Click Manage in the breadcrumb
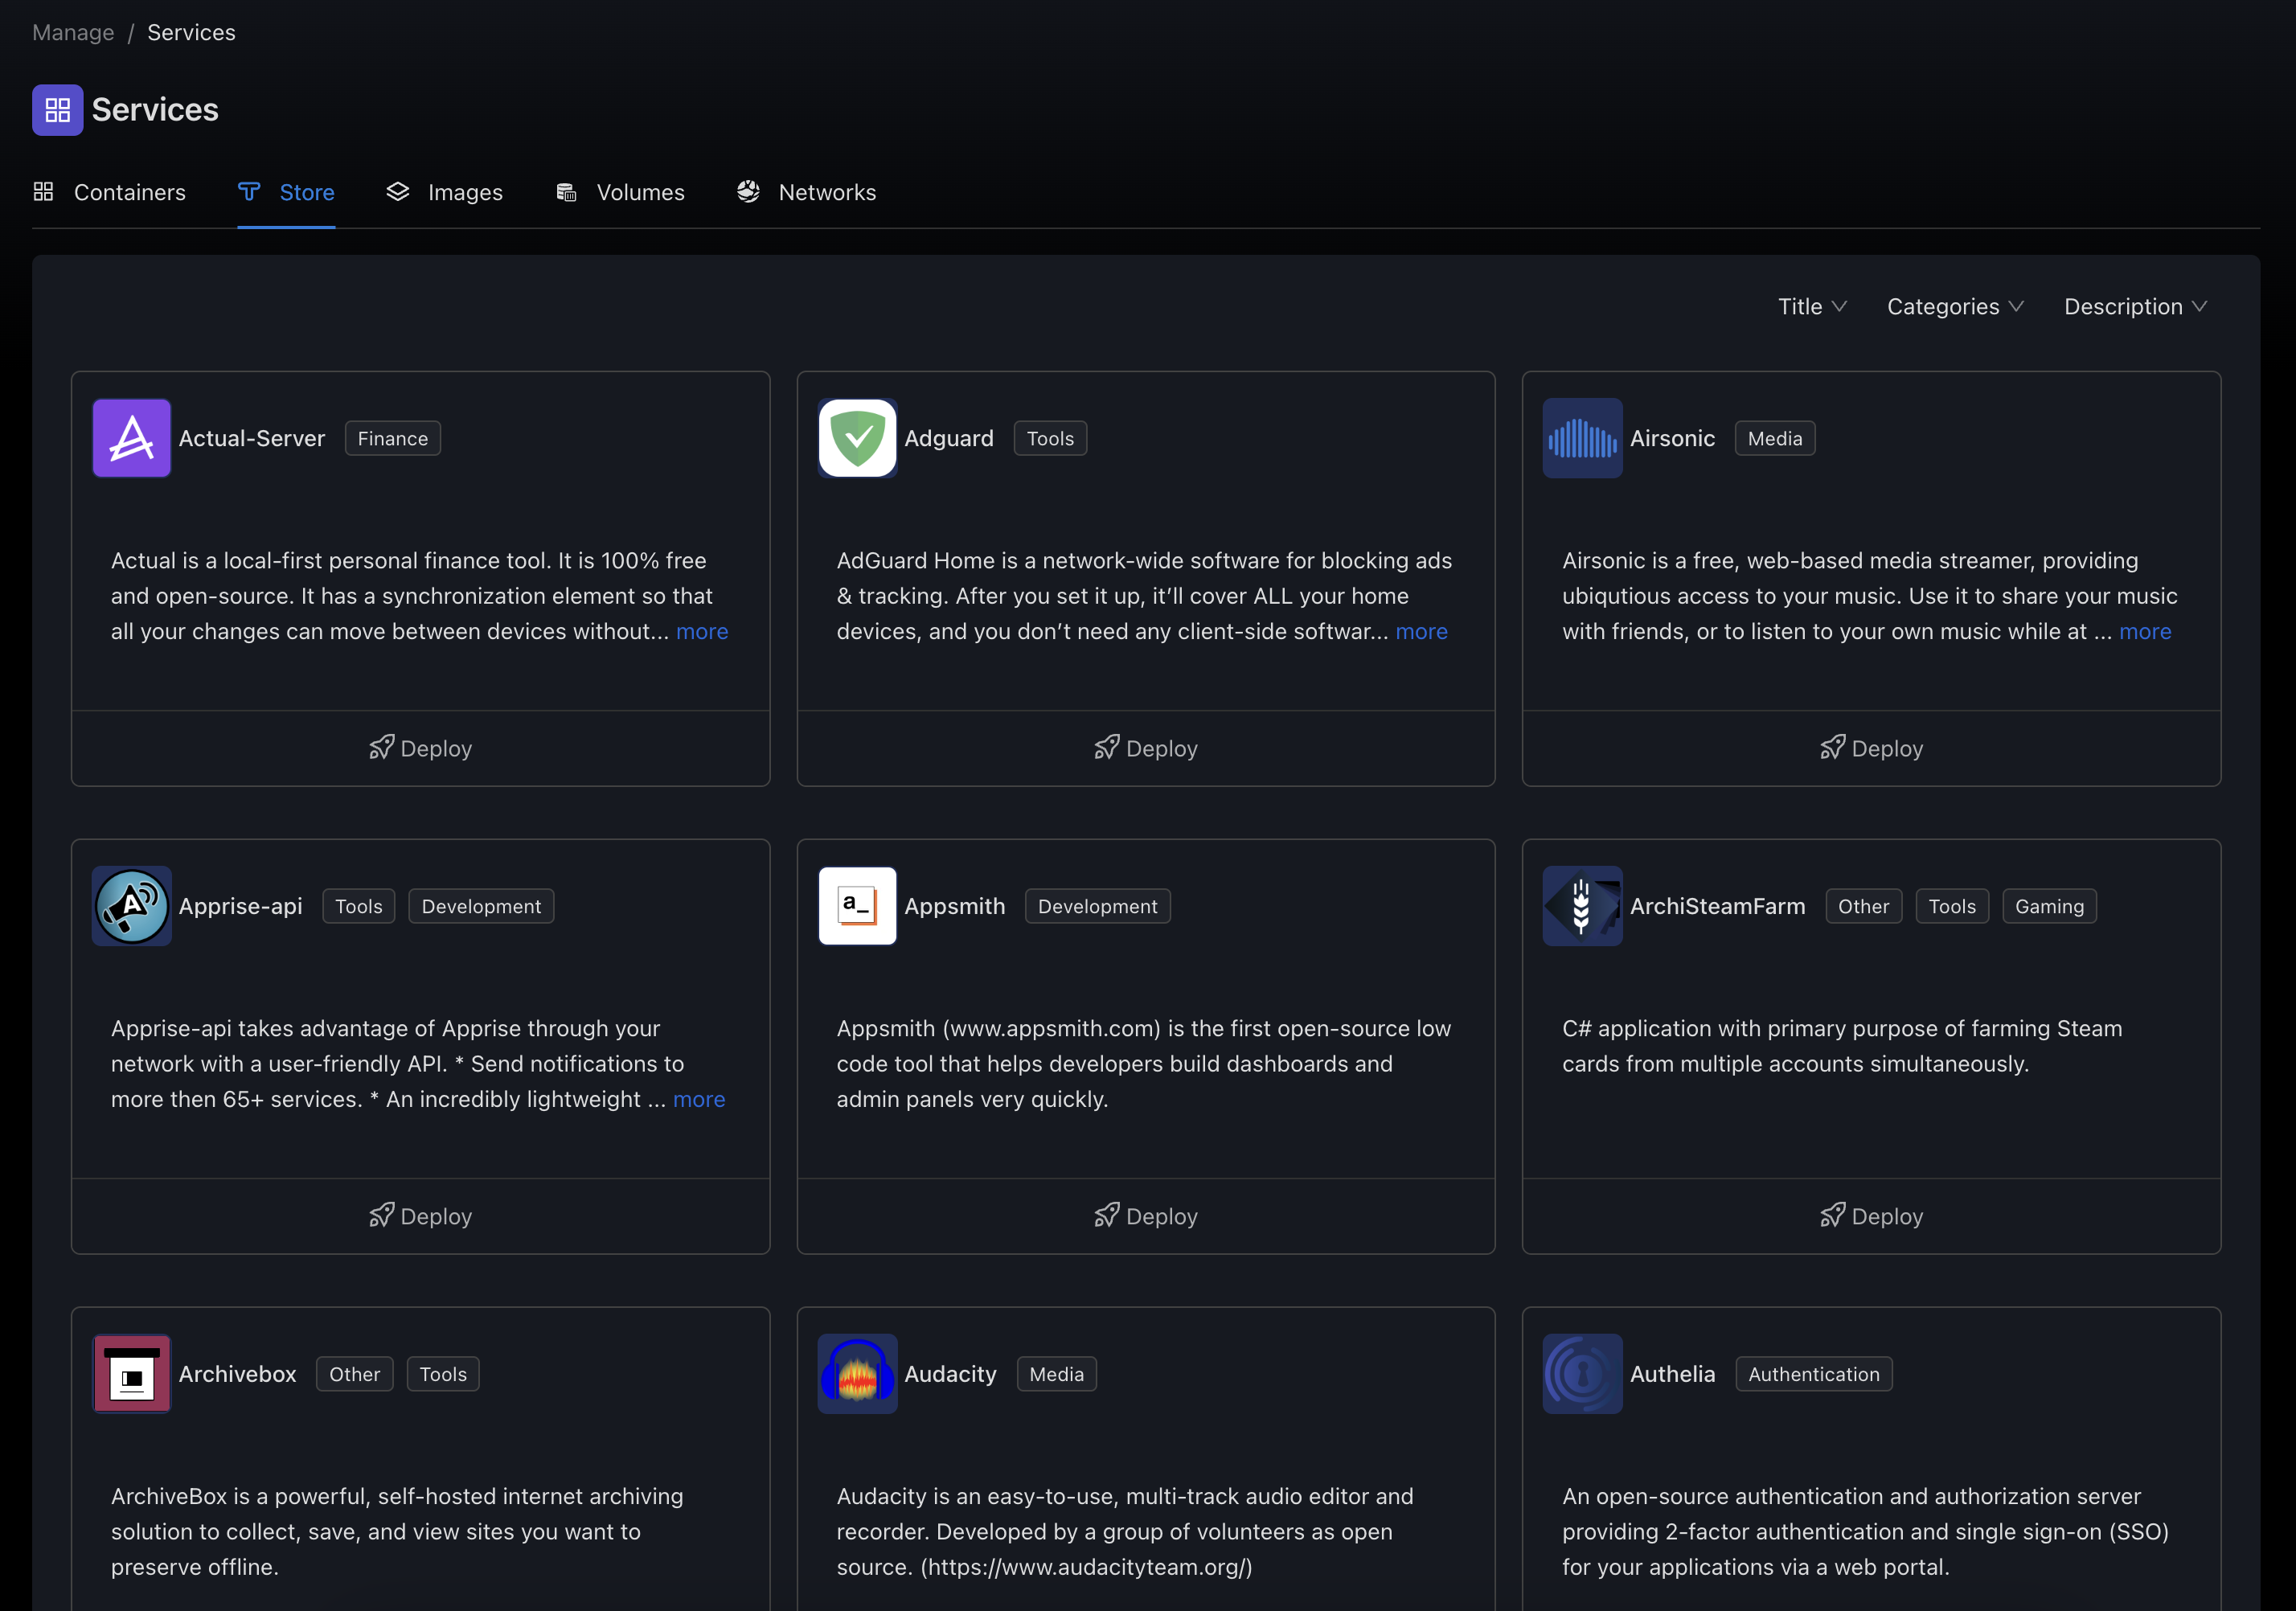Image resolution: width=2296 pixels, height=1611 pixels. pos(73,32)
